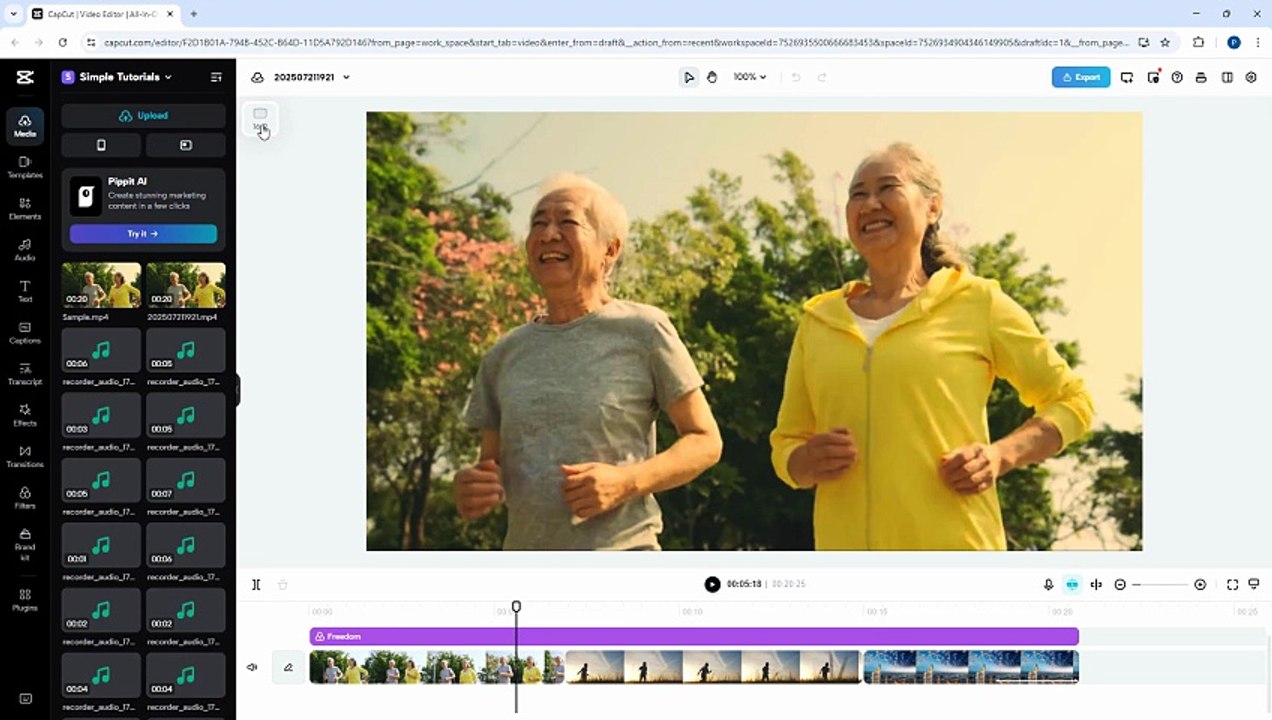Open the canvas ratio selector
Screen dimensions: 1272x720
tap(260, 119)
